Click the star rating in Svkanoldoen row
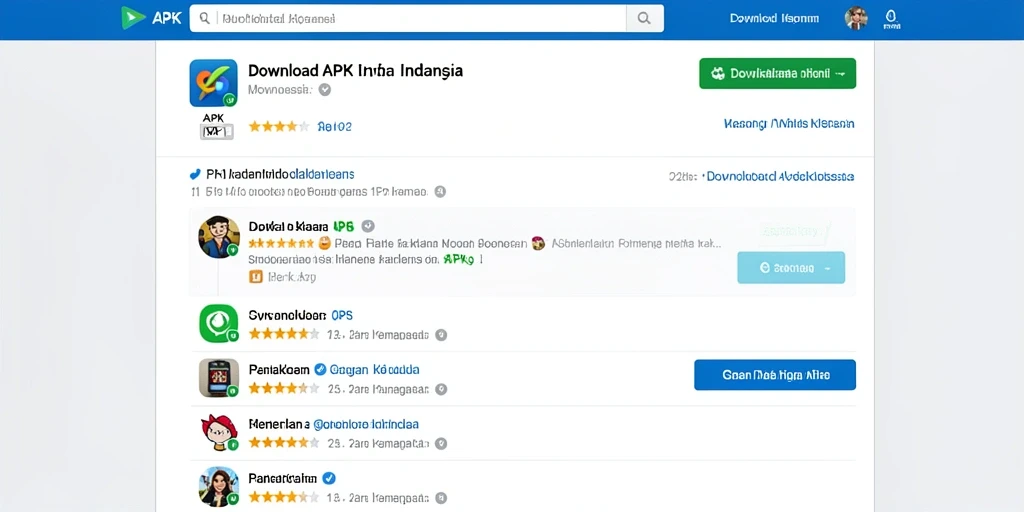This screenshot has width=1024, height=512. 283,334
